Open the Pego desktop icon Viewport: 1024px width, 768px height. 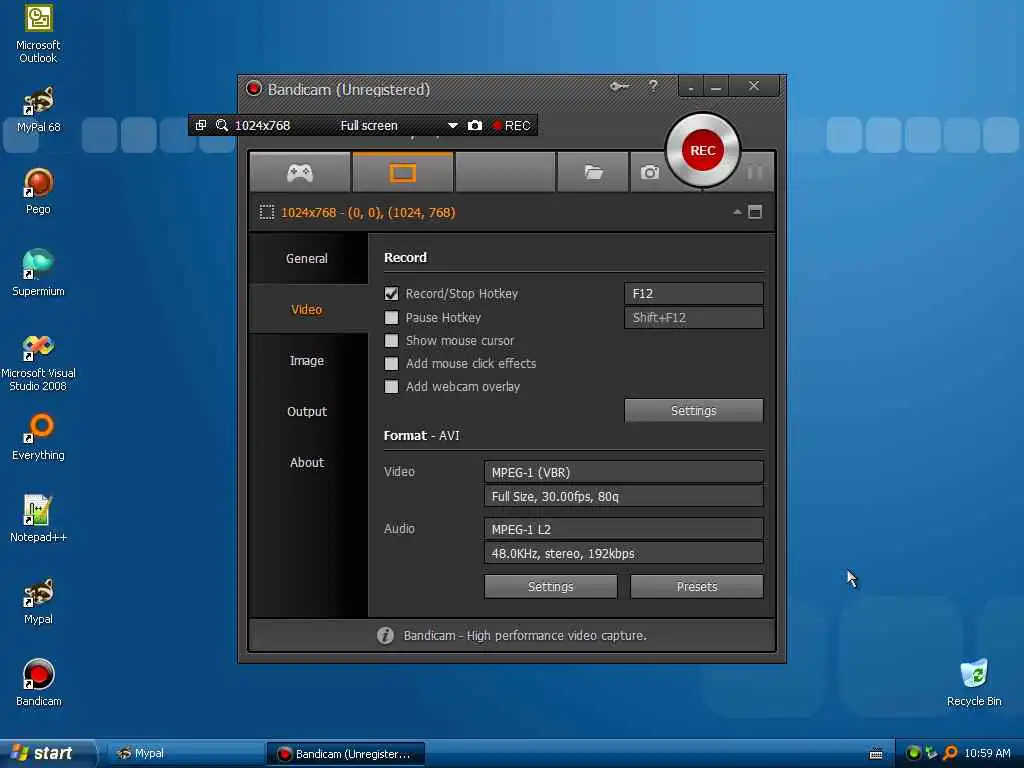pos(38,191)
